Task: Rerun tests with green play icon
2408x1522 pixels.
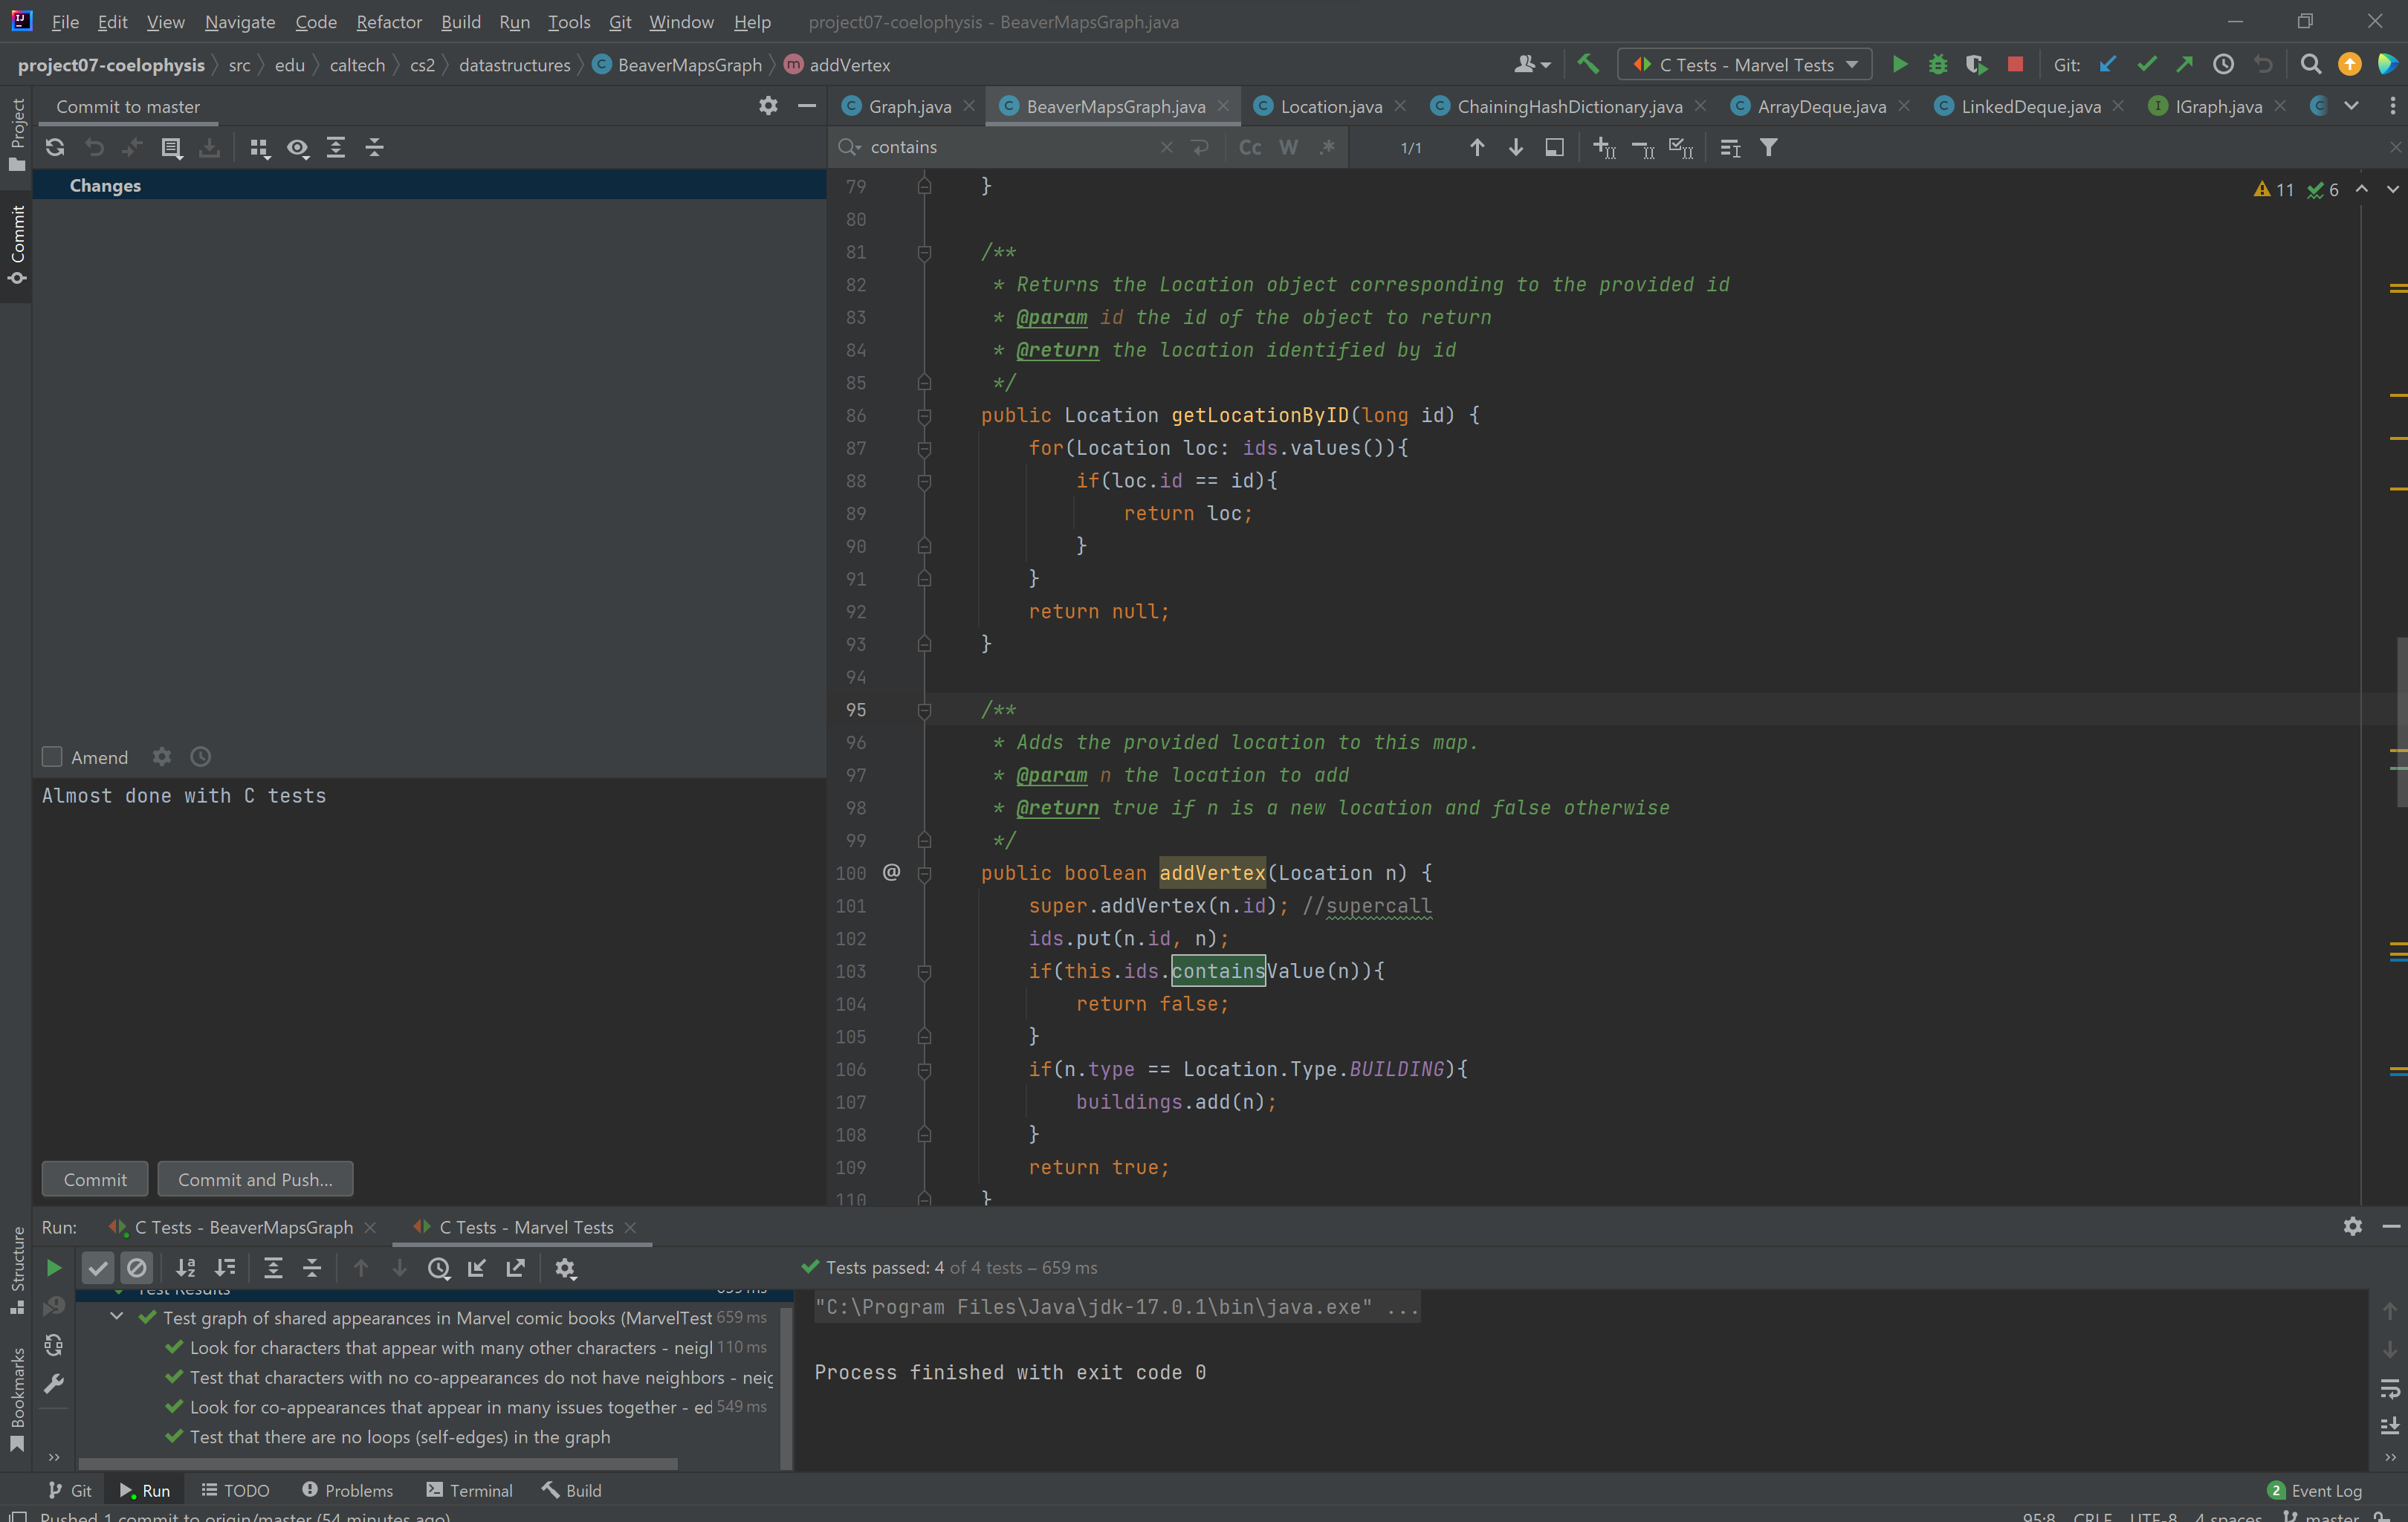Action: [x=54, y=1268]
